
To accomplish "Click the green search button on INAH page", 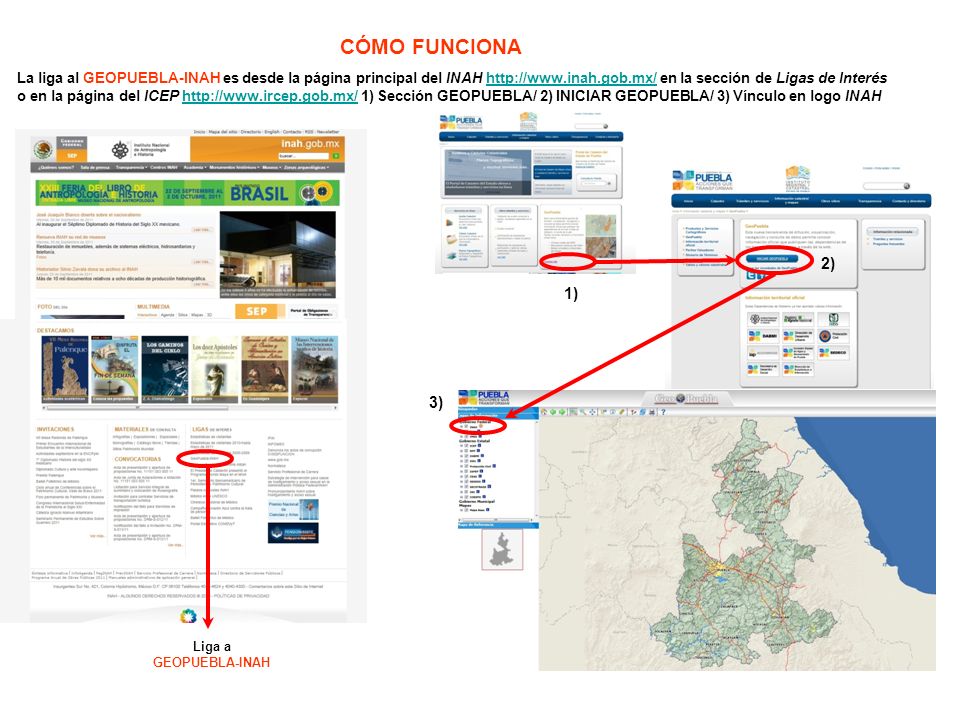I will (x=336, y=156).
